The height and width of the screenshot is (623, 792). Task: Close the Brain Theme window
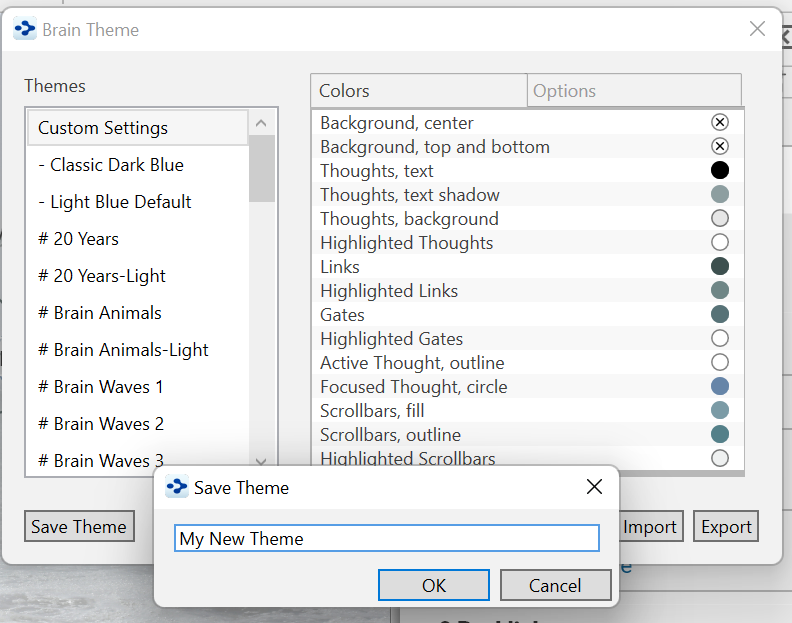757,29
